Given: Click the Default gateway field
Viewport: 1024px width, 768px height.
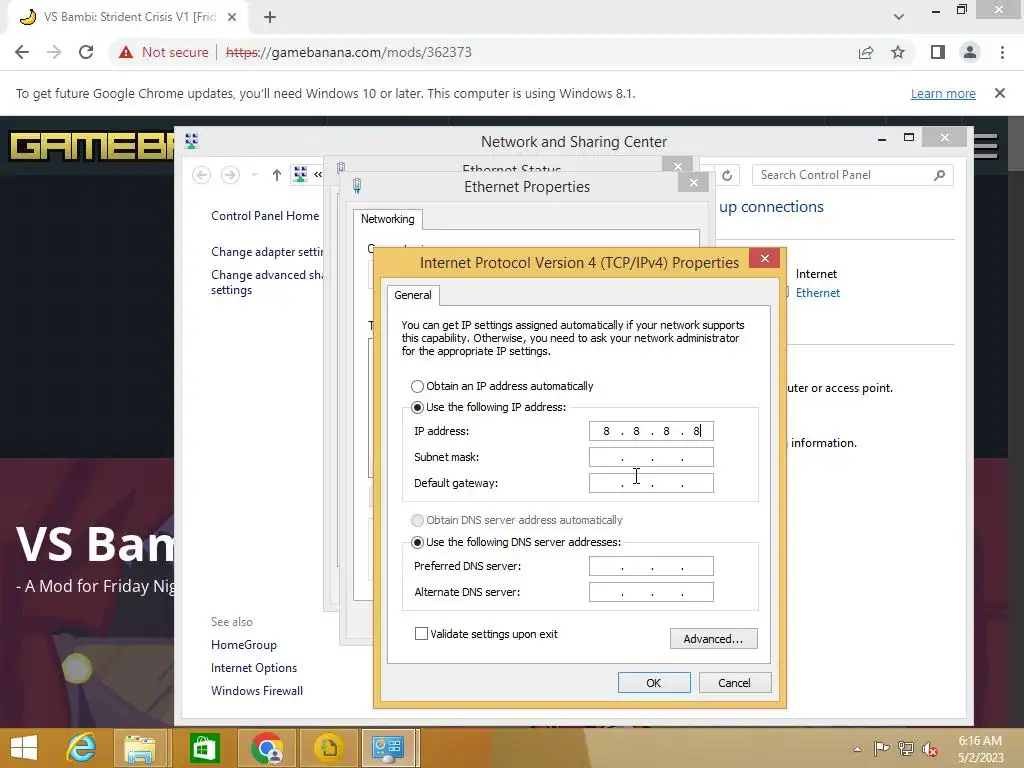Looking at the screenshot, I should [x=651, y=483].
